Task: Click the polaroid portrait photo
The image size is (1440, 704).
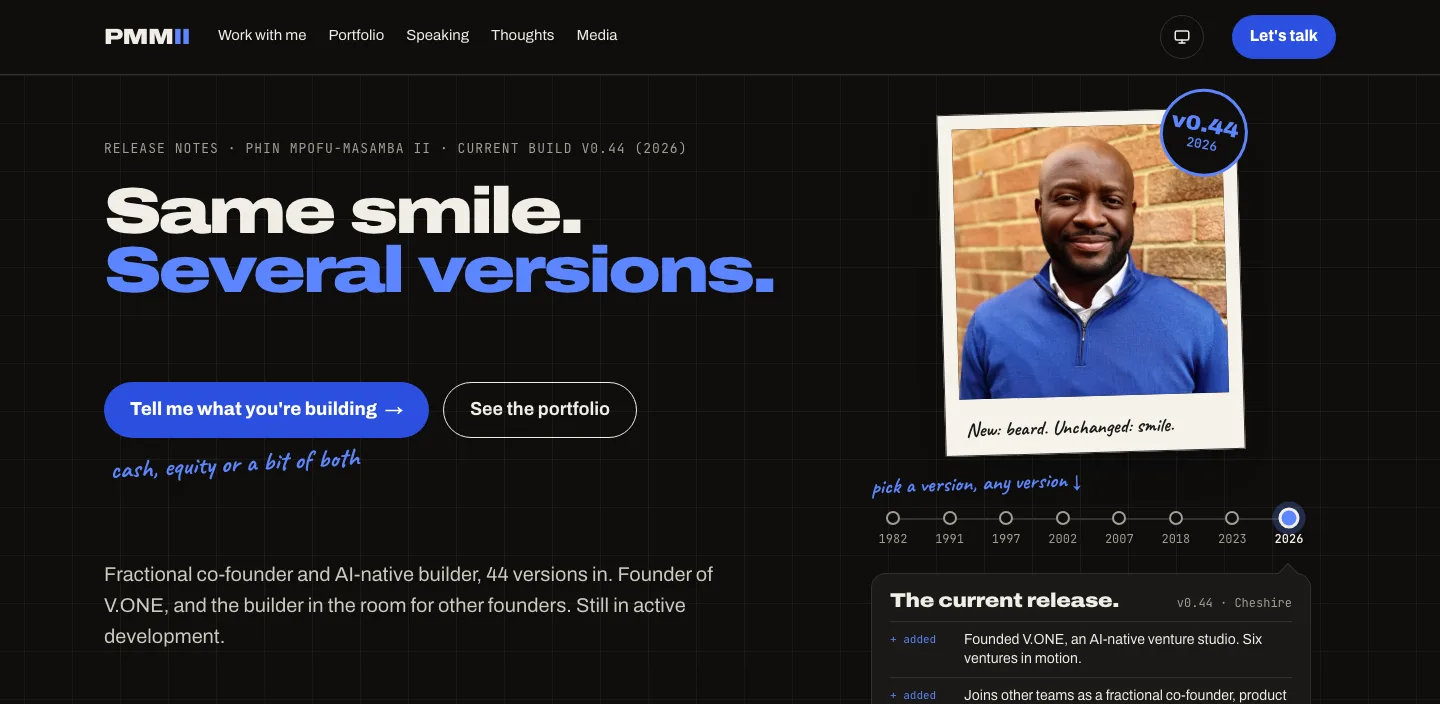Action: pyautogui.click(x=1089, y=263)
